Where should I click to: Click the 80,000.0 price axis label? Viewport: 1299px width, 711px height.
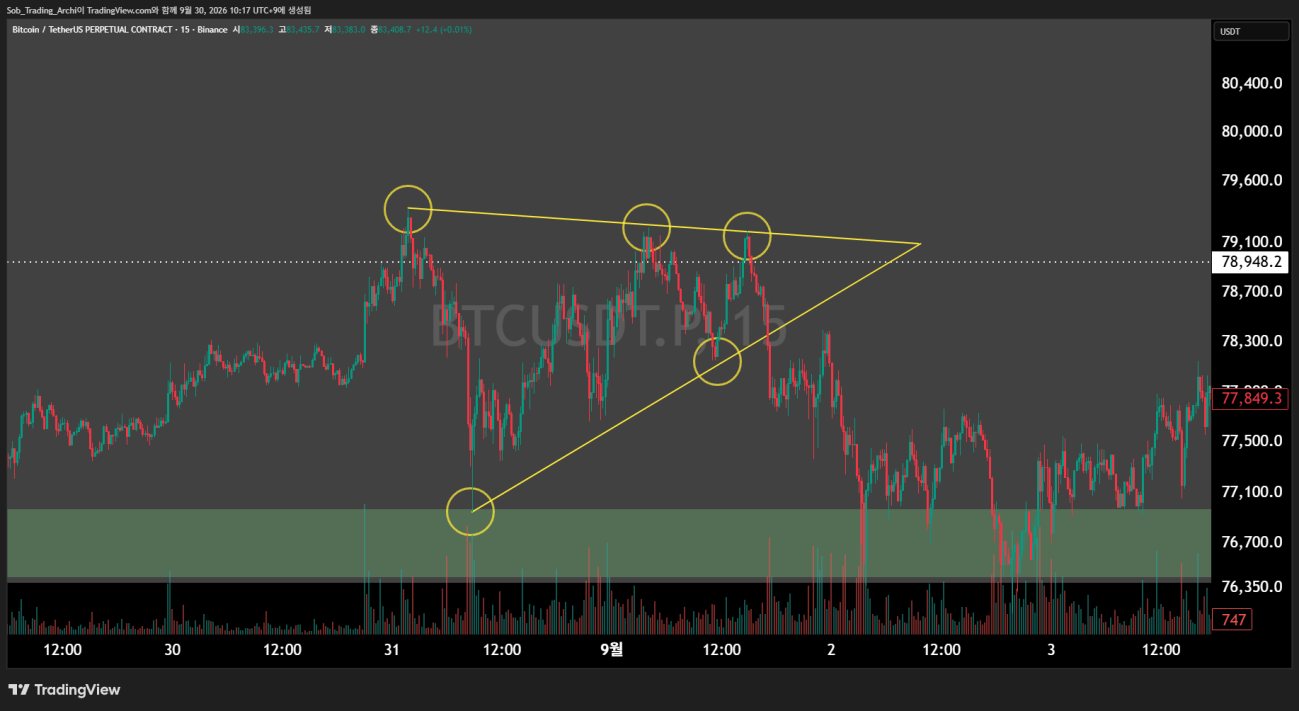tap(1252, 131)
